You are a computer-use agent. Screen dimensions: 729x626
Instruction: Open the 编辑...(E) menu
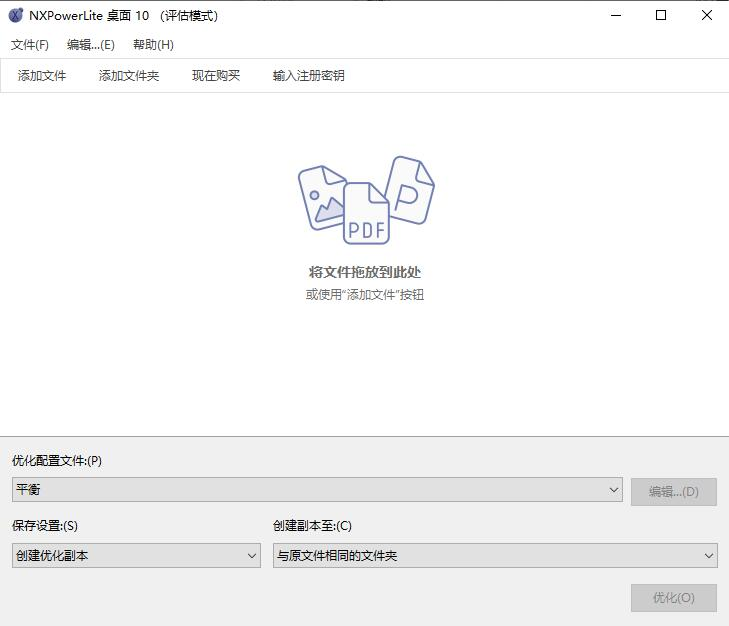90,45
